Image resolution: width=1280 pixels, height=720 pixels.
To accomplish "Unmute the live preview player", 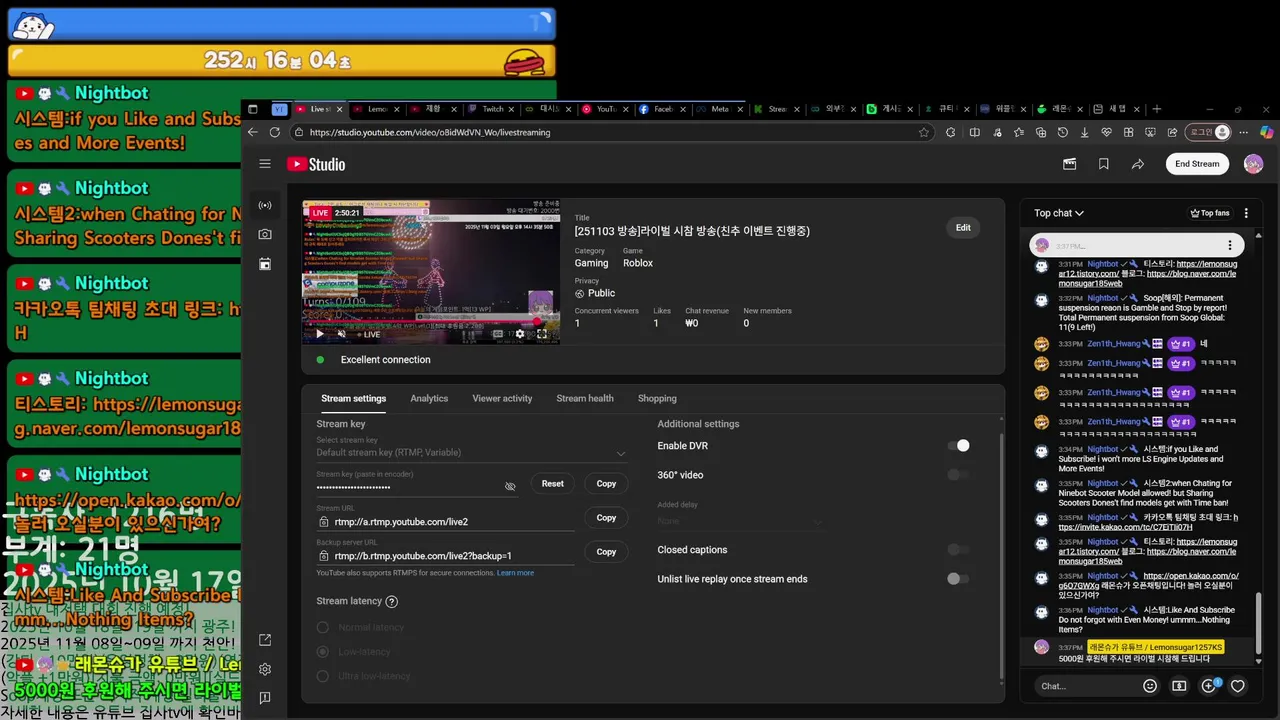I will click(341, 334).
